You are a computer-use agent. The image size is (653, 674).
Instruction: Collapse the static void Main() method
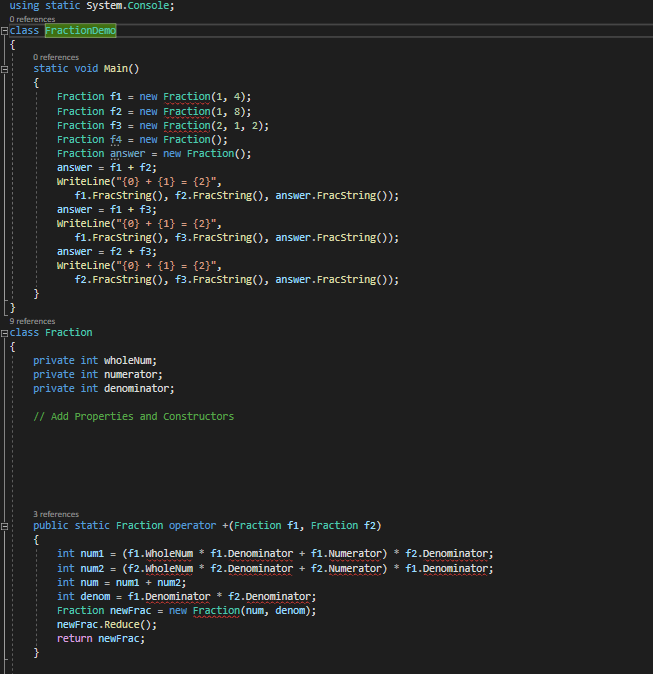pyautogui.click(x=4, y=69)
